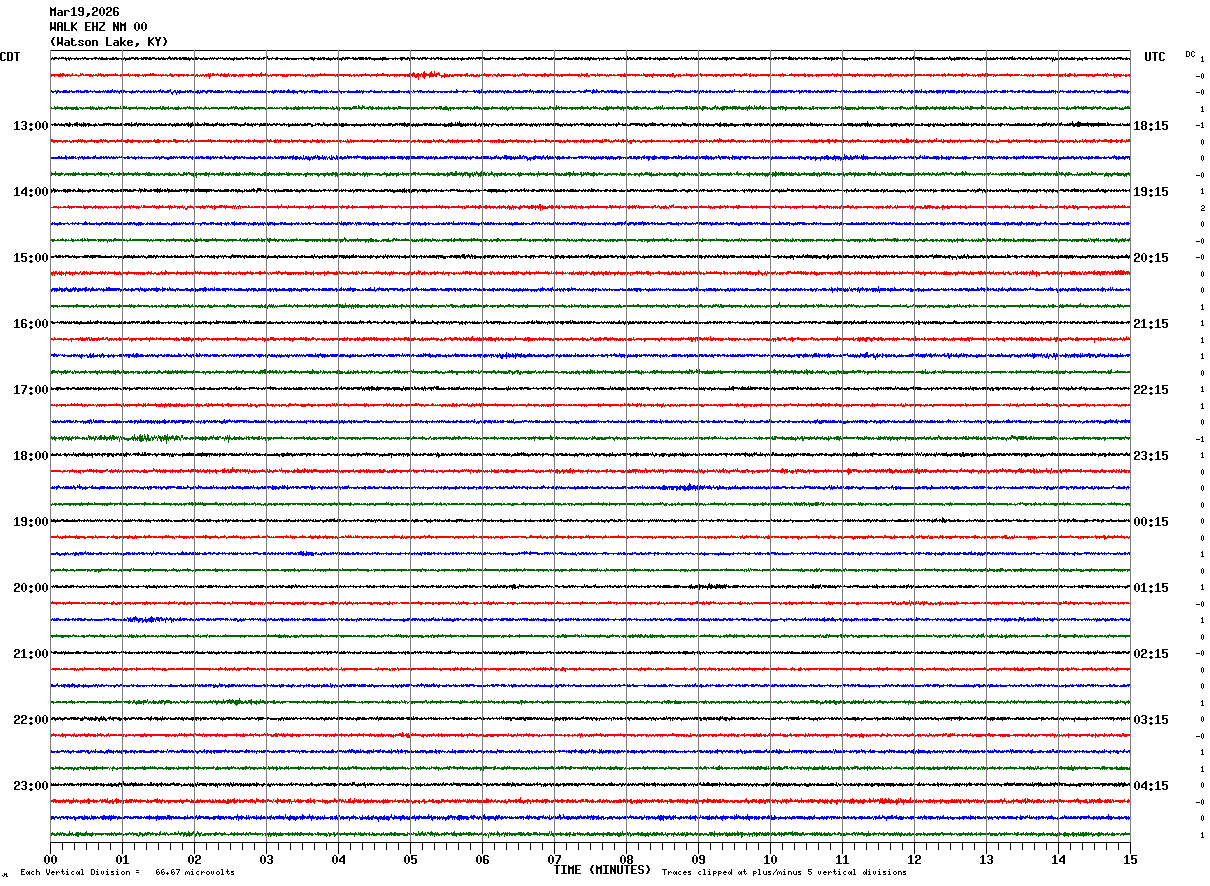Viewport: 1210px width, 886px height.
Task: Select the 20:00 CDT time label
Action: tap(31, 588)
